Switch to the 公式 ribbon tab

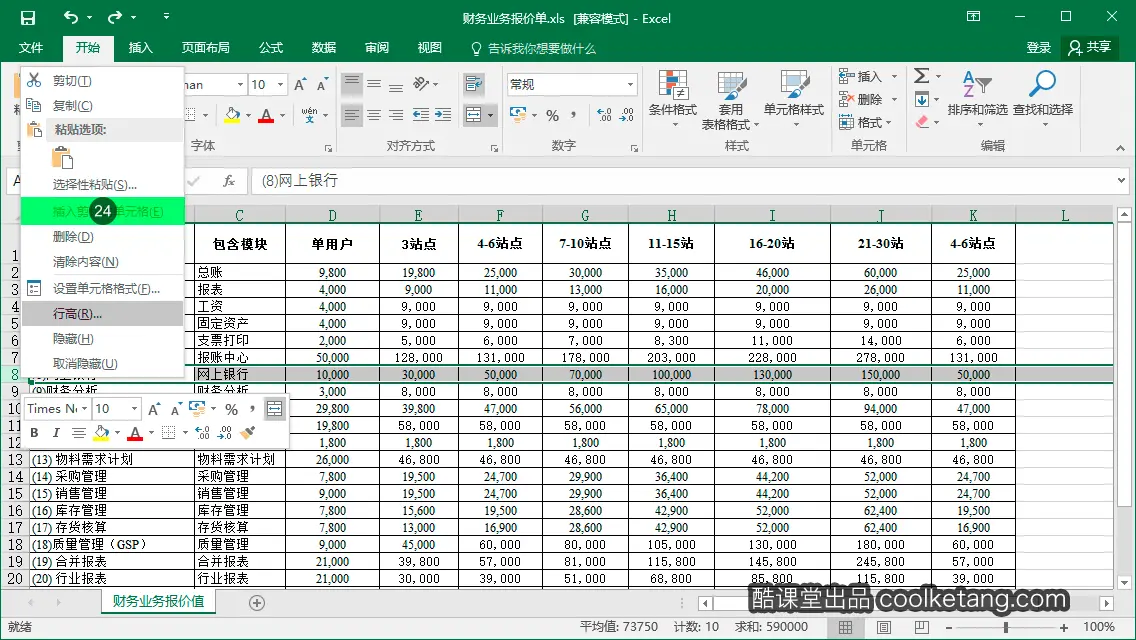pos(270,48)
